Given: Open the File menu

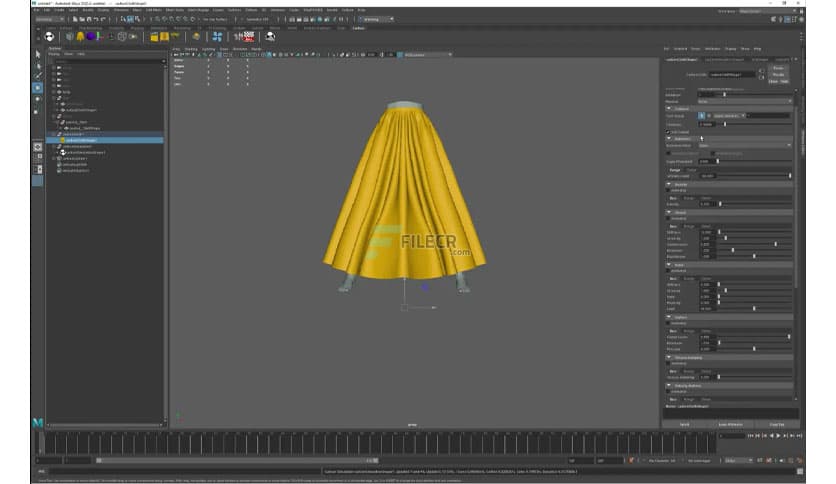Looking at the screenshot, I should (36, 10).
